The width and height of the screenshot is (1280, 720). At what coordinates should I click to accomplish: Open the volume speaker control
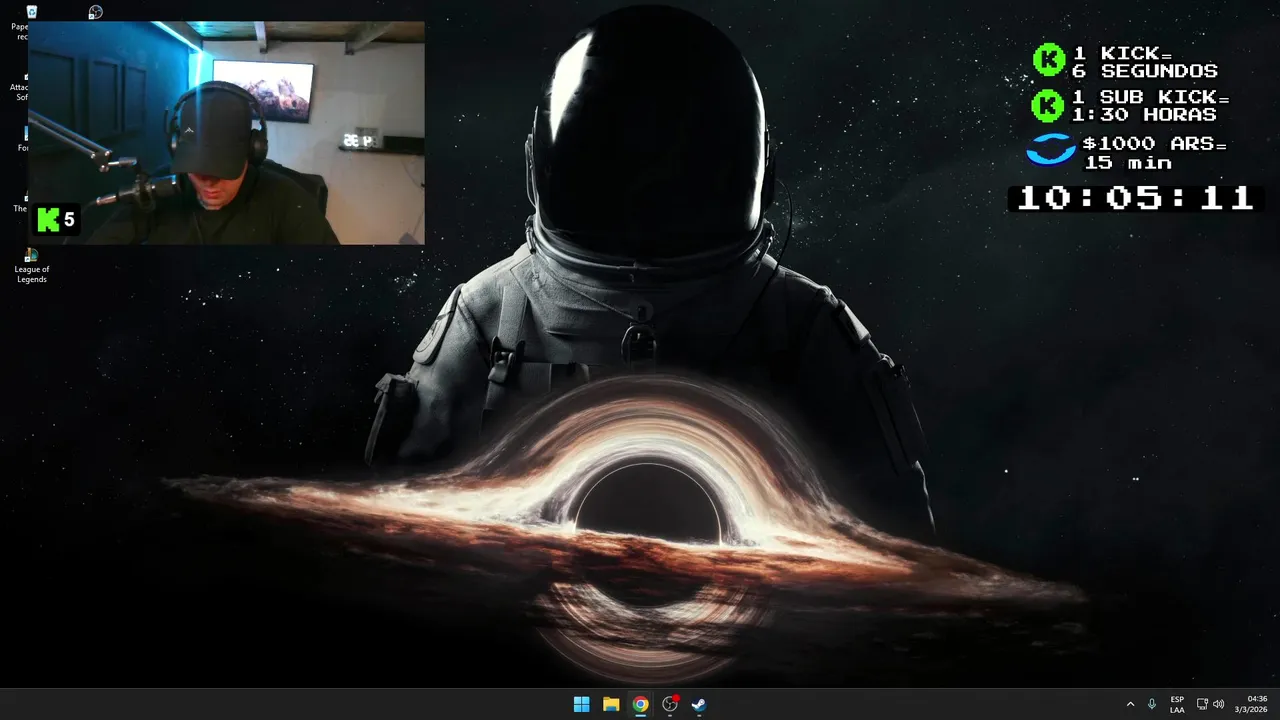pos(1218,704)
